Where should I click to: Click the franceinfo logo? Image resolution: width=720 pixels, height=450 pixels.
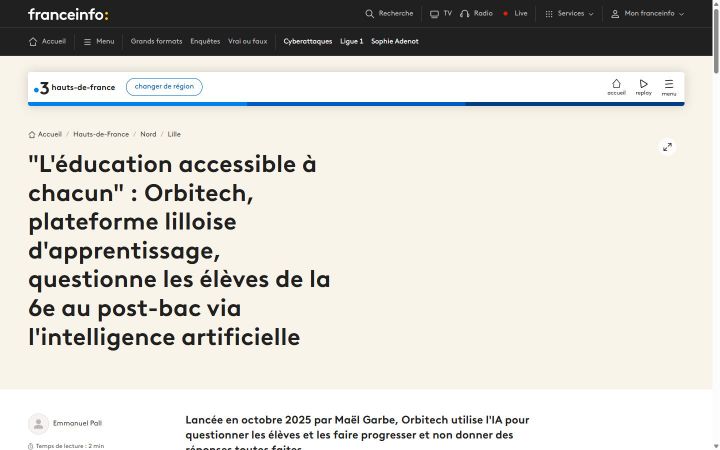click(68, 15)
